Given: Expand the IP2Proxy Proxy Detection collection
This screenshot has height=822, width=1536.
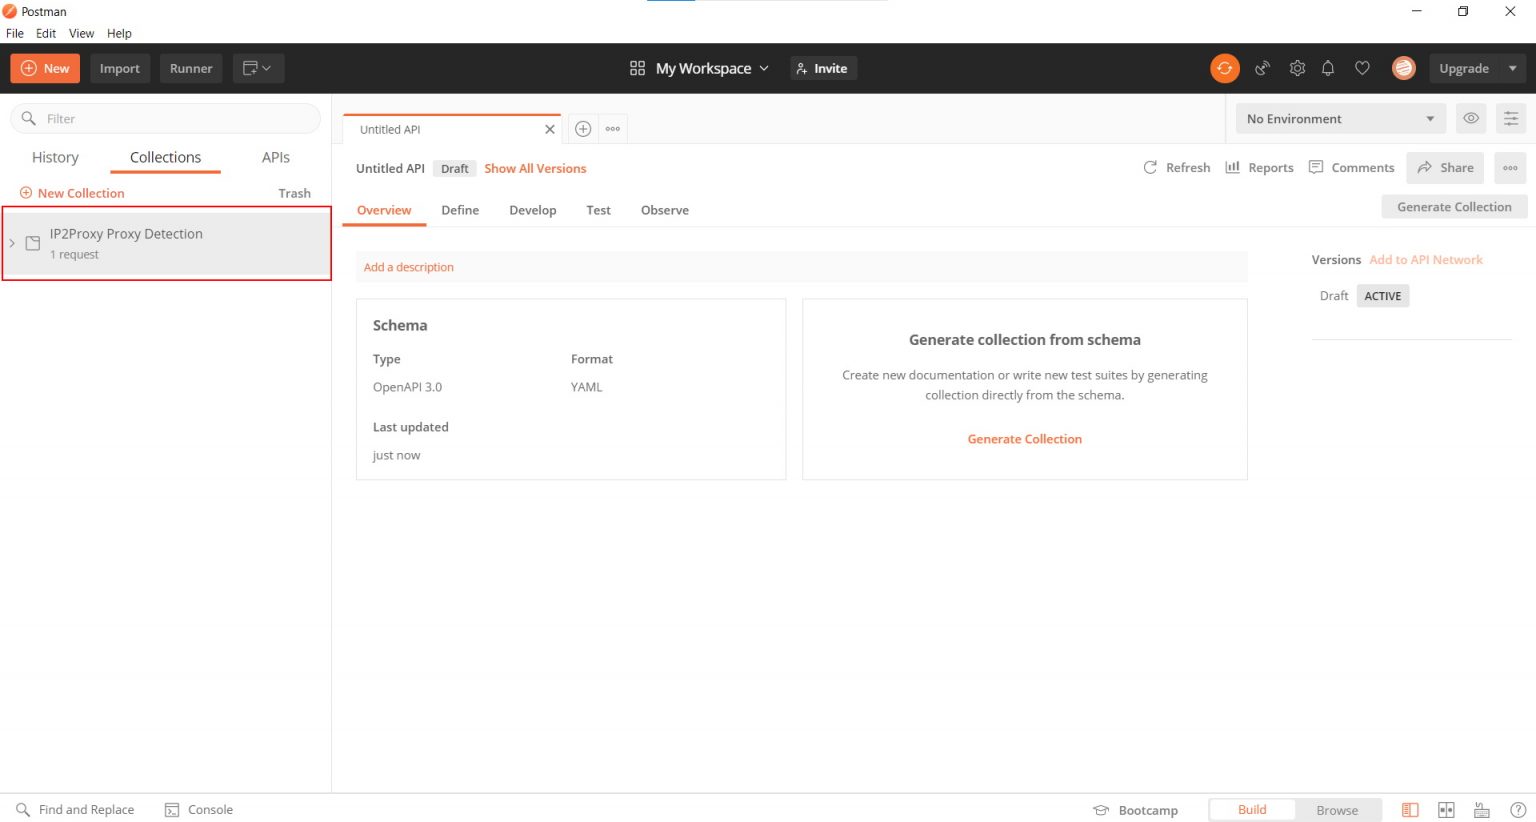Looking at the screenshot, I should 12,242.
